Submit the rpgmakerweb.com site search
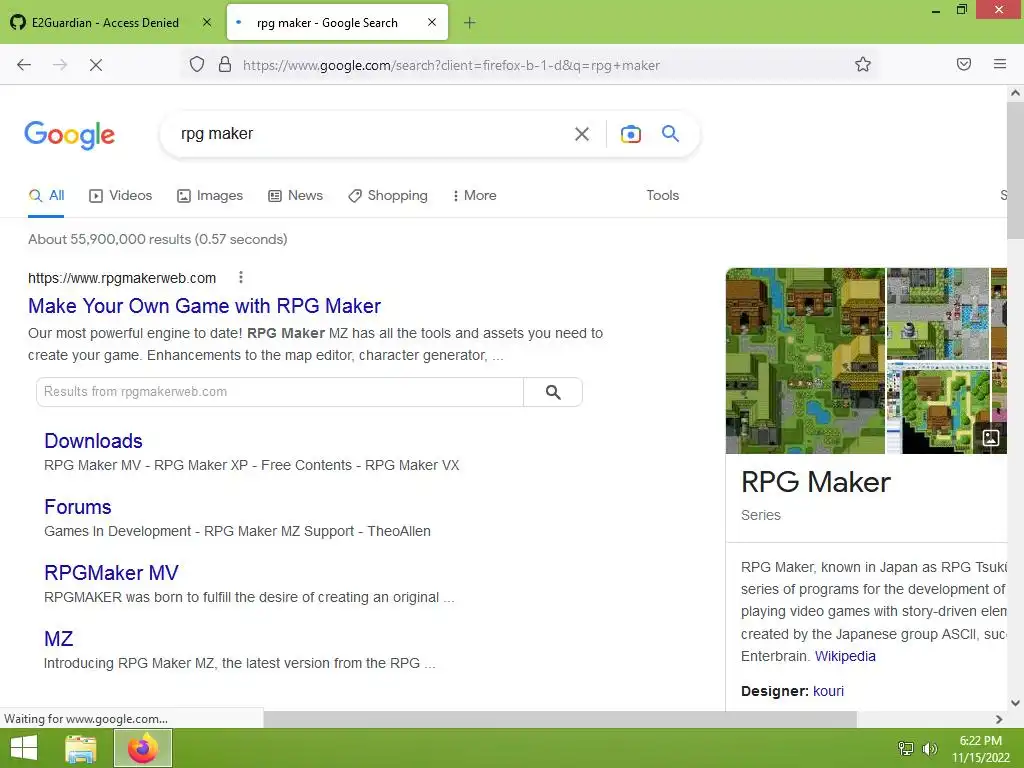 point(553,392)
